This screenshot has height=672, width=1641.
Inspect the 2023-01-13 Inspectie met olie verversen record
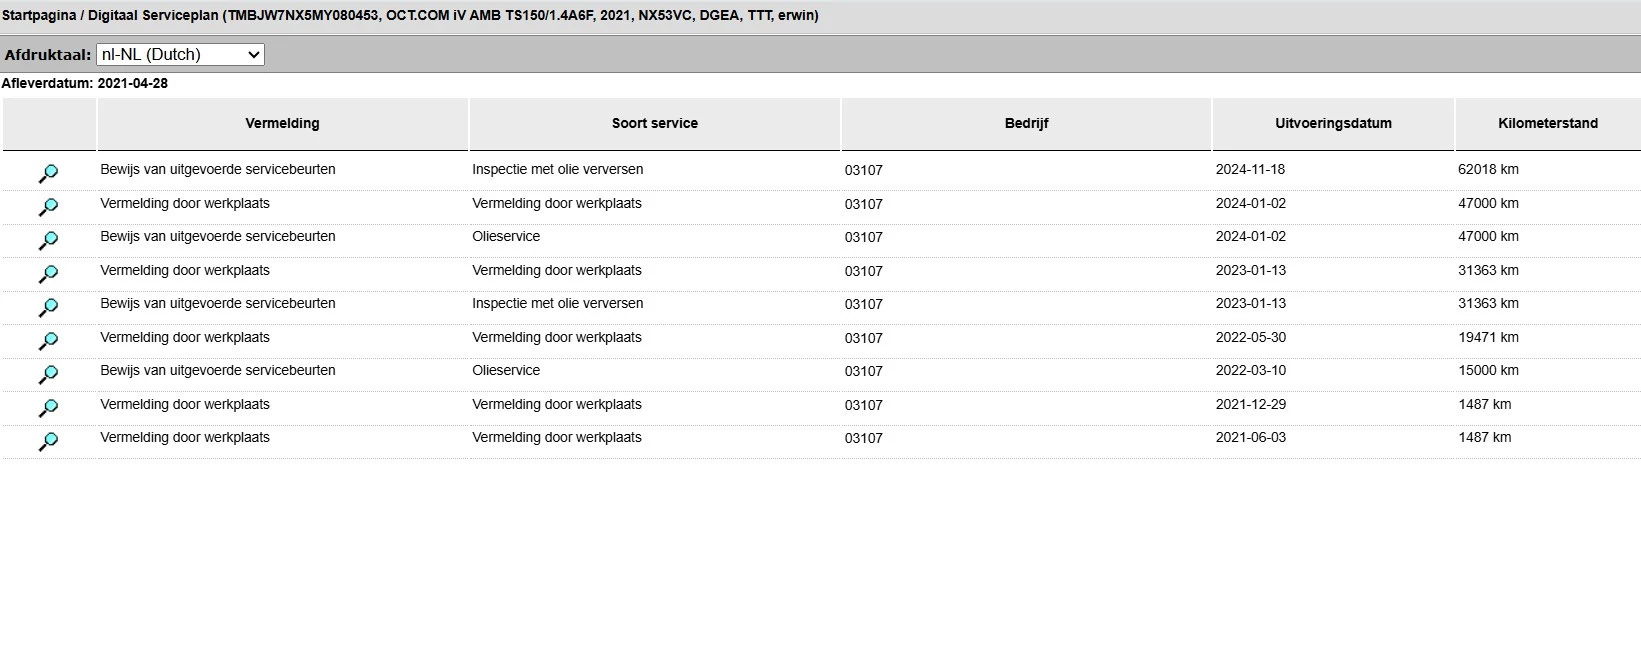tap(48, 308)
